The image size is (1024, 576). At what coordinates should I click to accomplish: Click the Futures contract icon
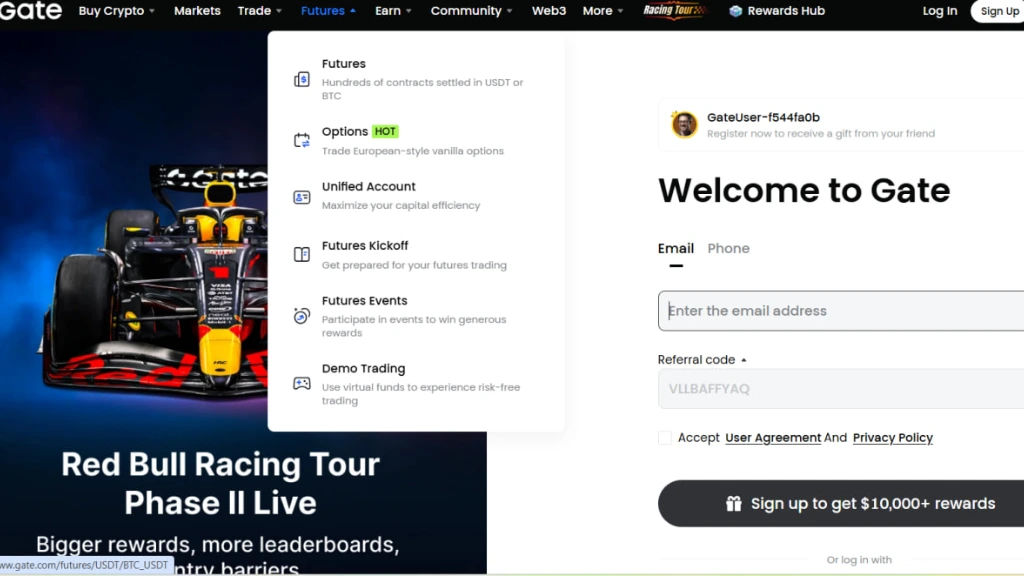(302, 80)
